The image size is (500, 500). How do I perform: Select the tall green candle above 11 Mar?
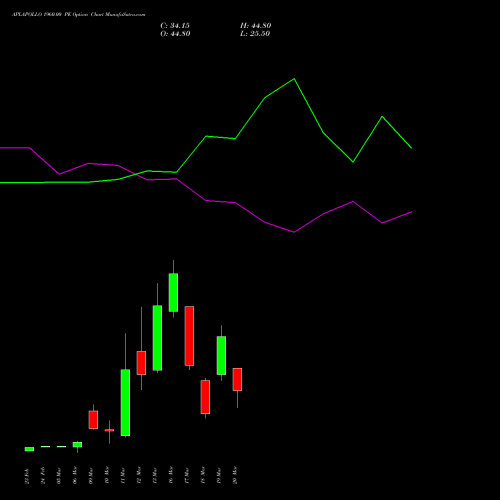tap(125, 402)
